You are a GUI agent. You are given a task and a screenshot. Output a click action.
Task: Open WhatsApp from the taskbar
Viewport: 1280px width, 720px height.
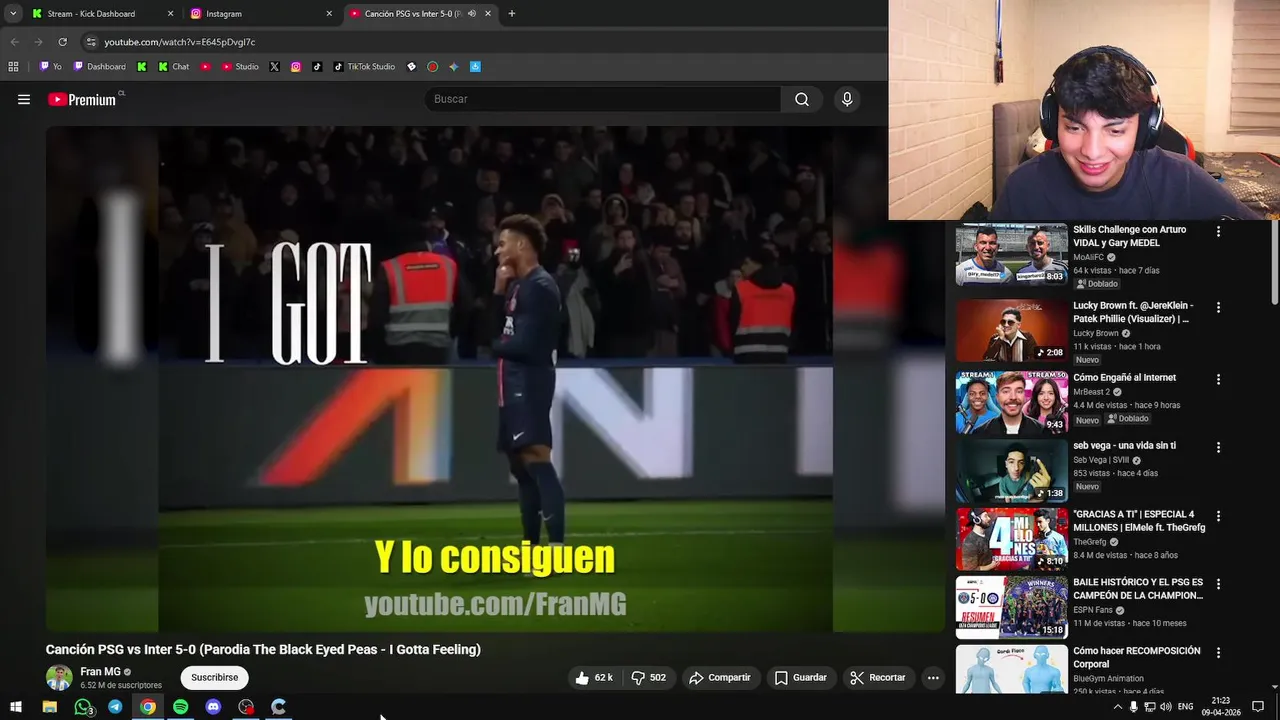[83, 707]
